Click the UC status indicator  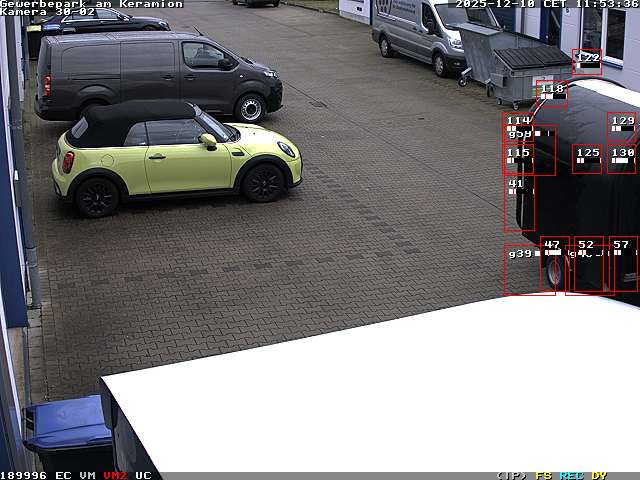[143, 475]
